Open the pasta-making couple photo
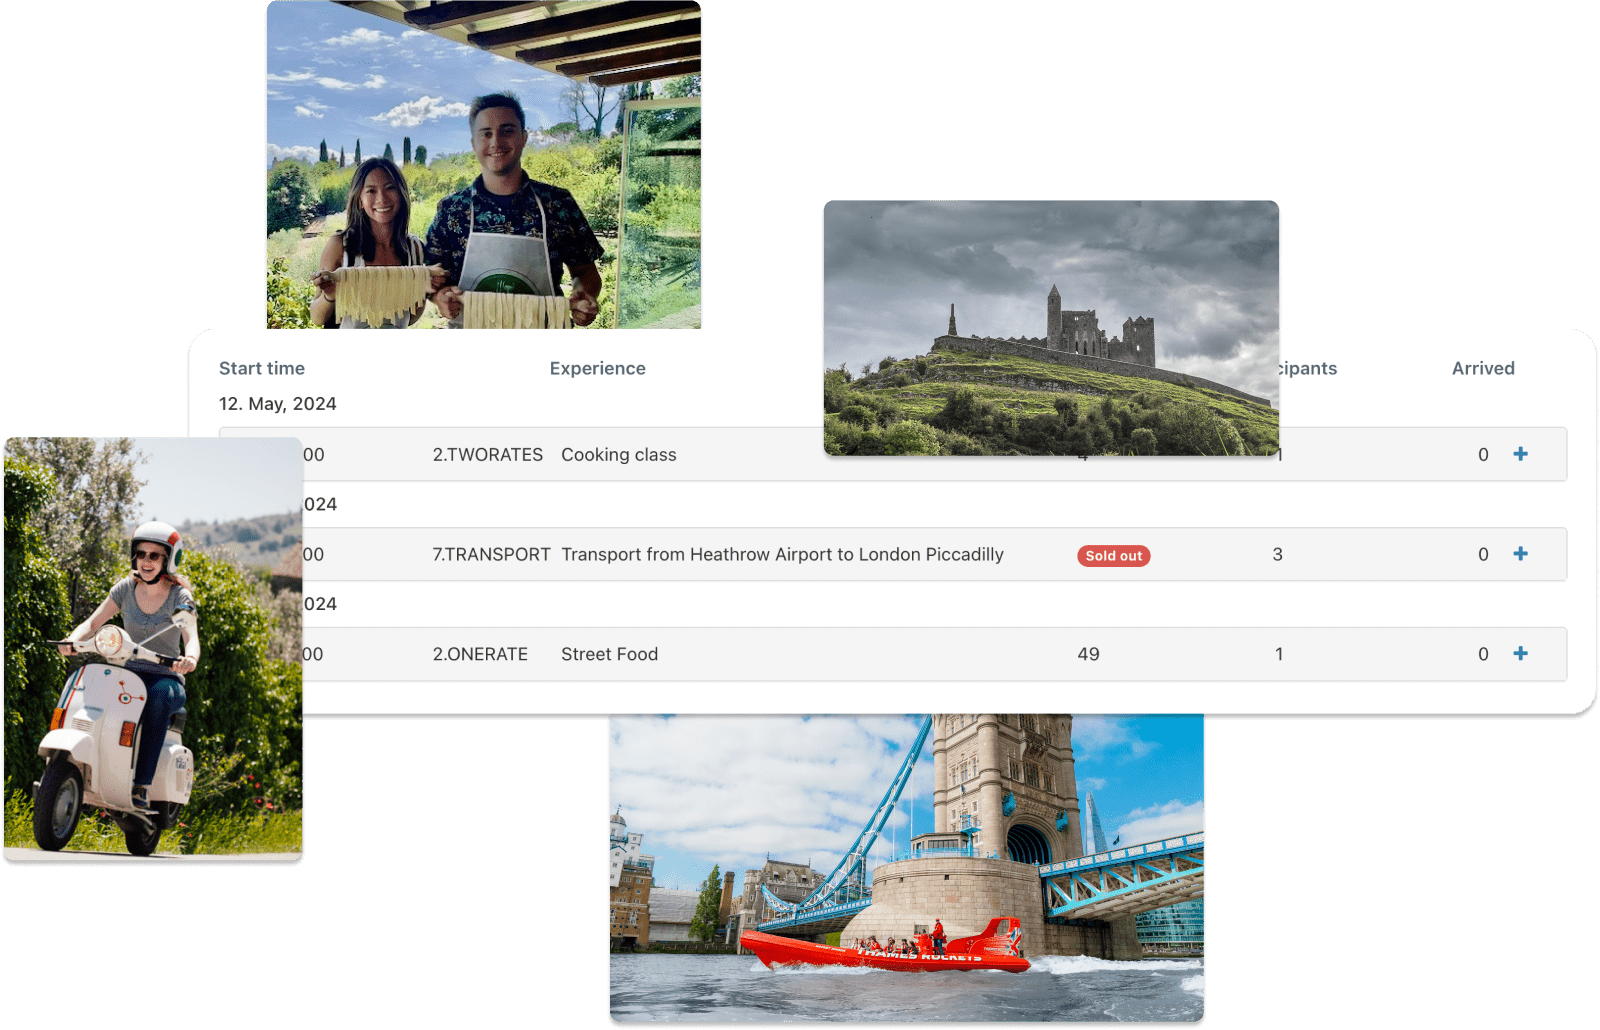 tap(483, 165)
